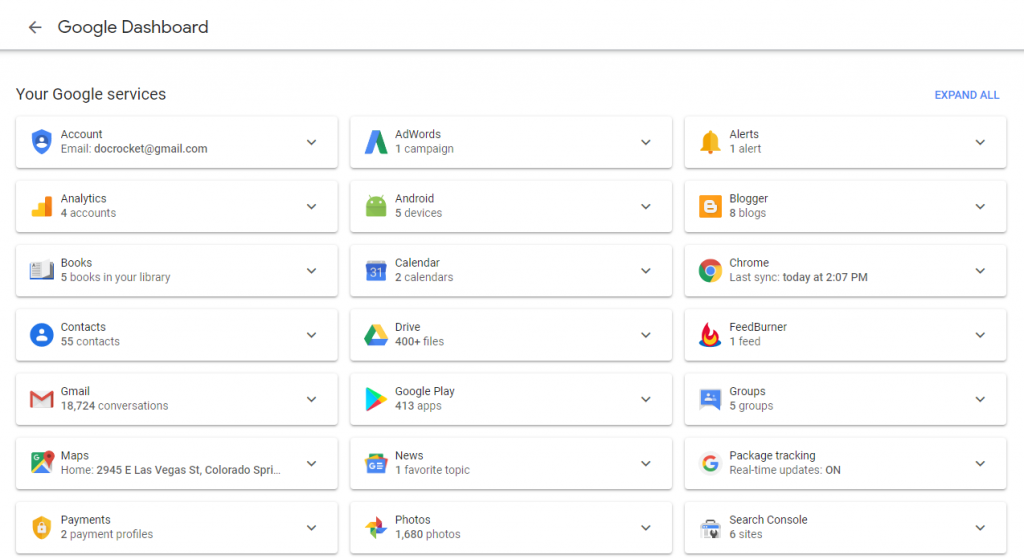The width and height of the screenshot is (1024, 559).
Task: Expand the Photos card chevron
Action: (x=646, y=528)
